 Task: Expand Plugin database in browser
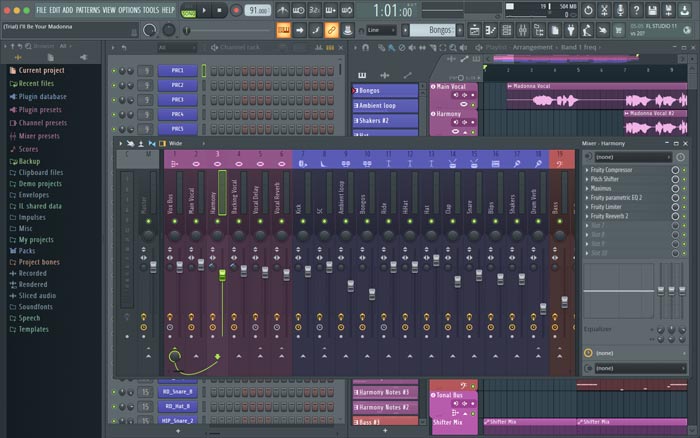[38, 96]
